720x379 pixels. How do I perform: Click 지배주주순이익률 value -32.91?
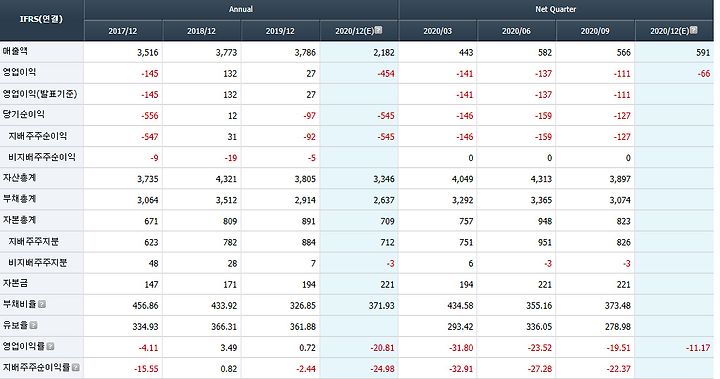pos(461,369)
